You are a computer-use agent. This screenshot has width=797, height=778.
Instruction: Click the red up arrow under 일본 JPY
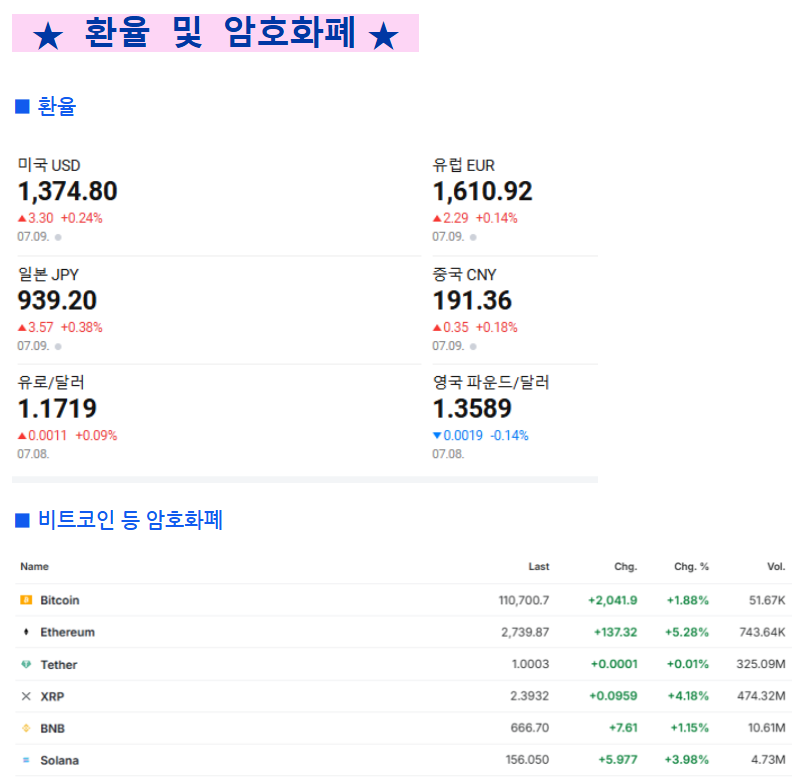pyautogui.click(x=22, y=328)
